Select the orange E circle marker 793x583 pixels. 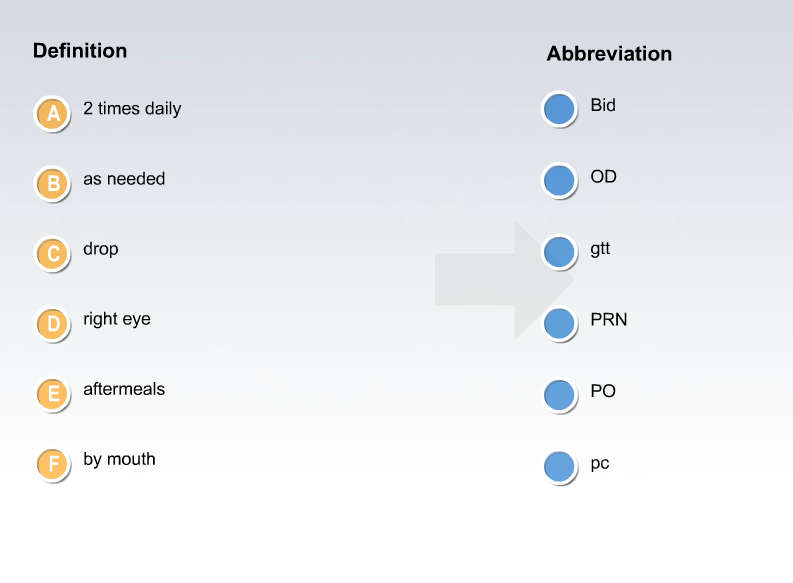pos(52,394)
